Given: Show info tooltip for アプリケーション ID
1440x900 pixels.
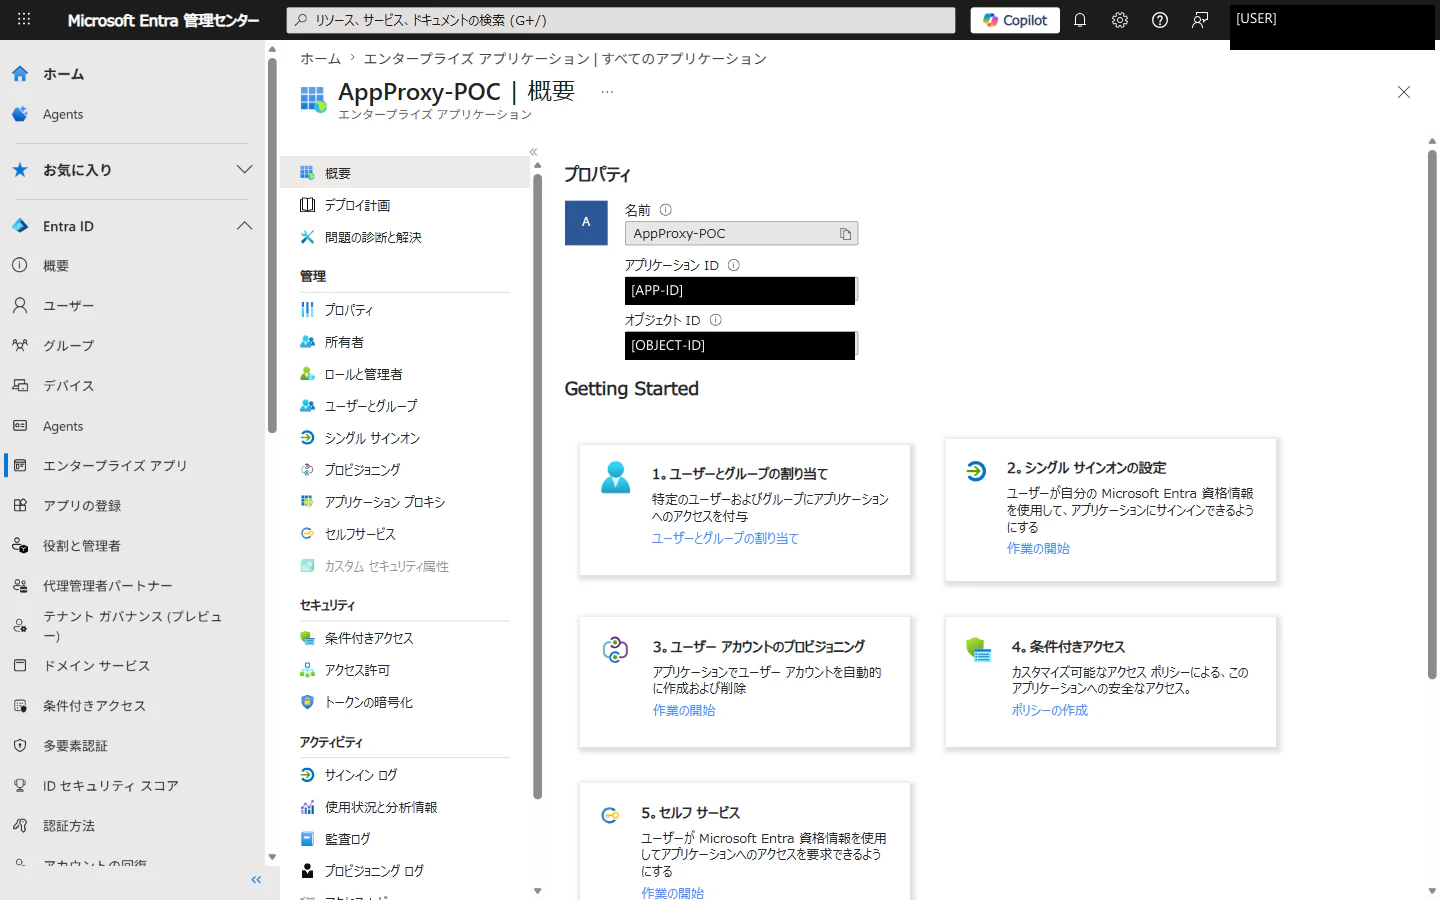Looking at the screenshot, I should tap(733, 265).
